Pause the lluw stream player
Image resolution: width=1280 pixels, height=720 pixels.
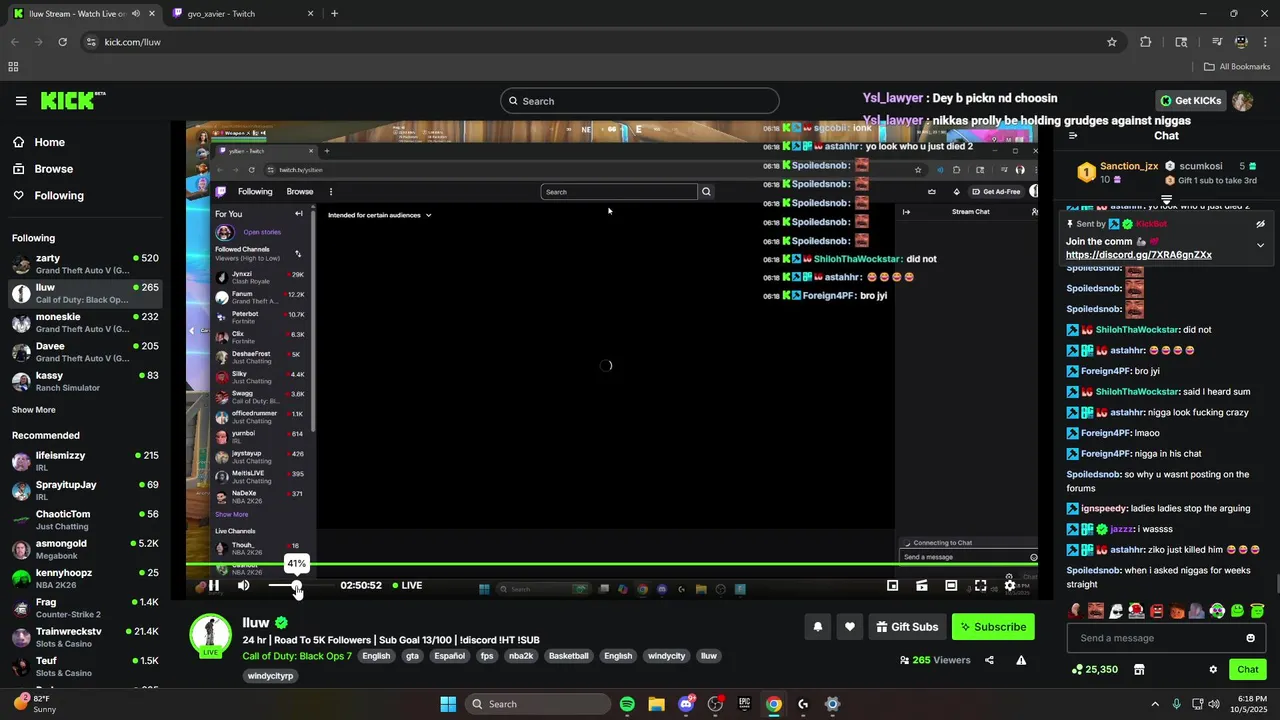213,586
